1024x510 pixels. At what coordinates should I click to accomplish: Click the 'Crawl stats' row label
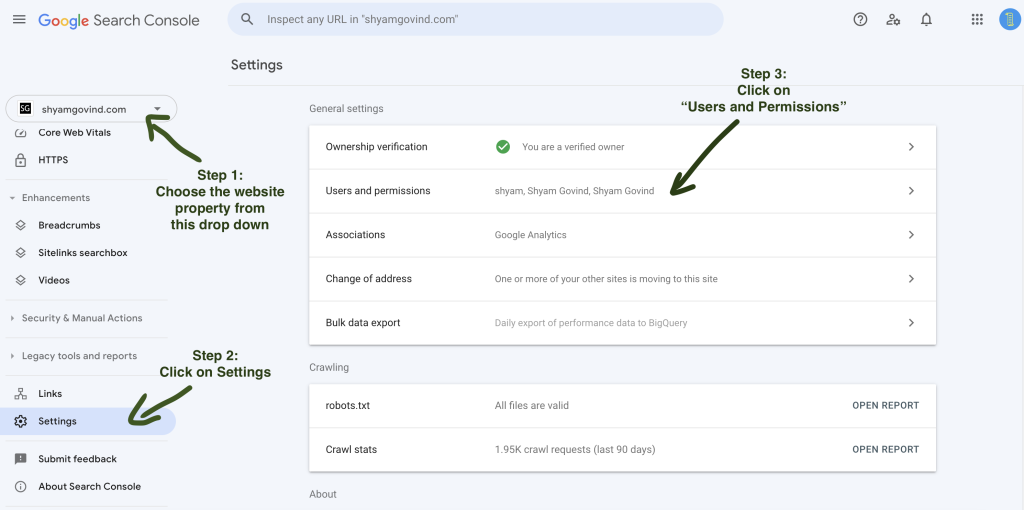(x=351, y=449)
